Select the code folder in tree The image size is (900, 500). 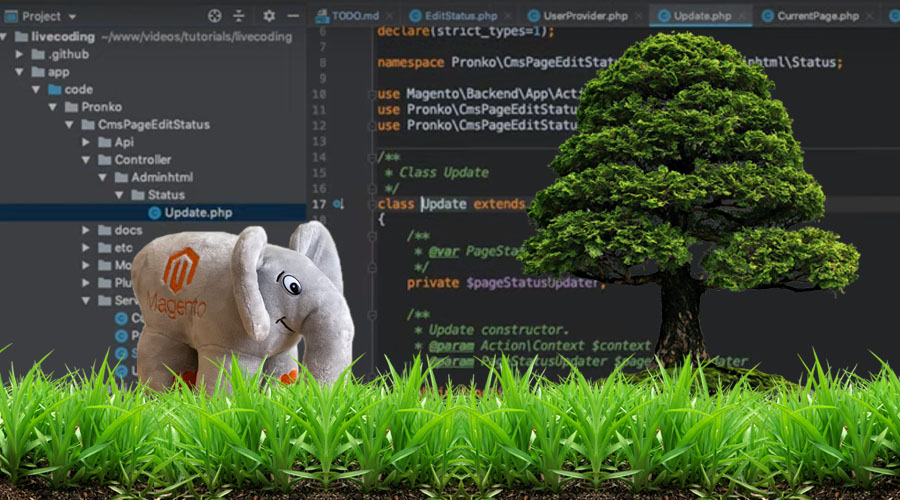tap(79, 90)
